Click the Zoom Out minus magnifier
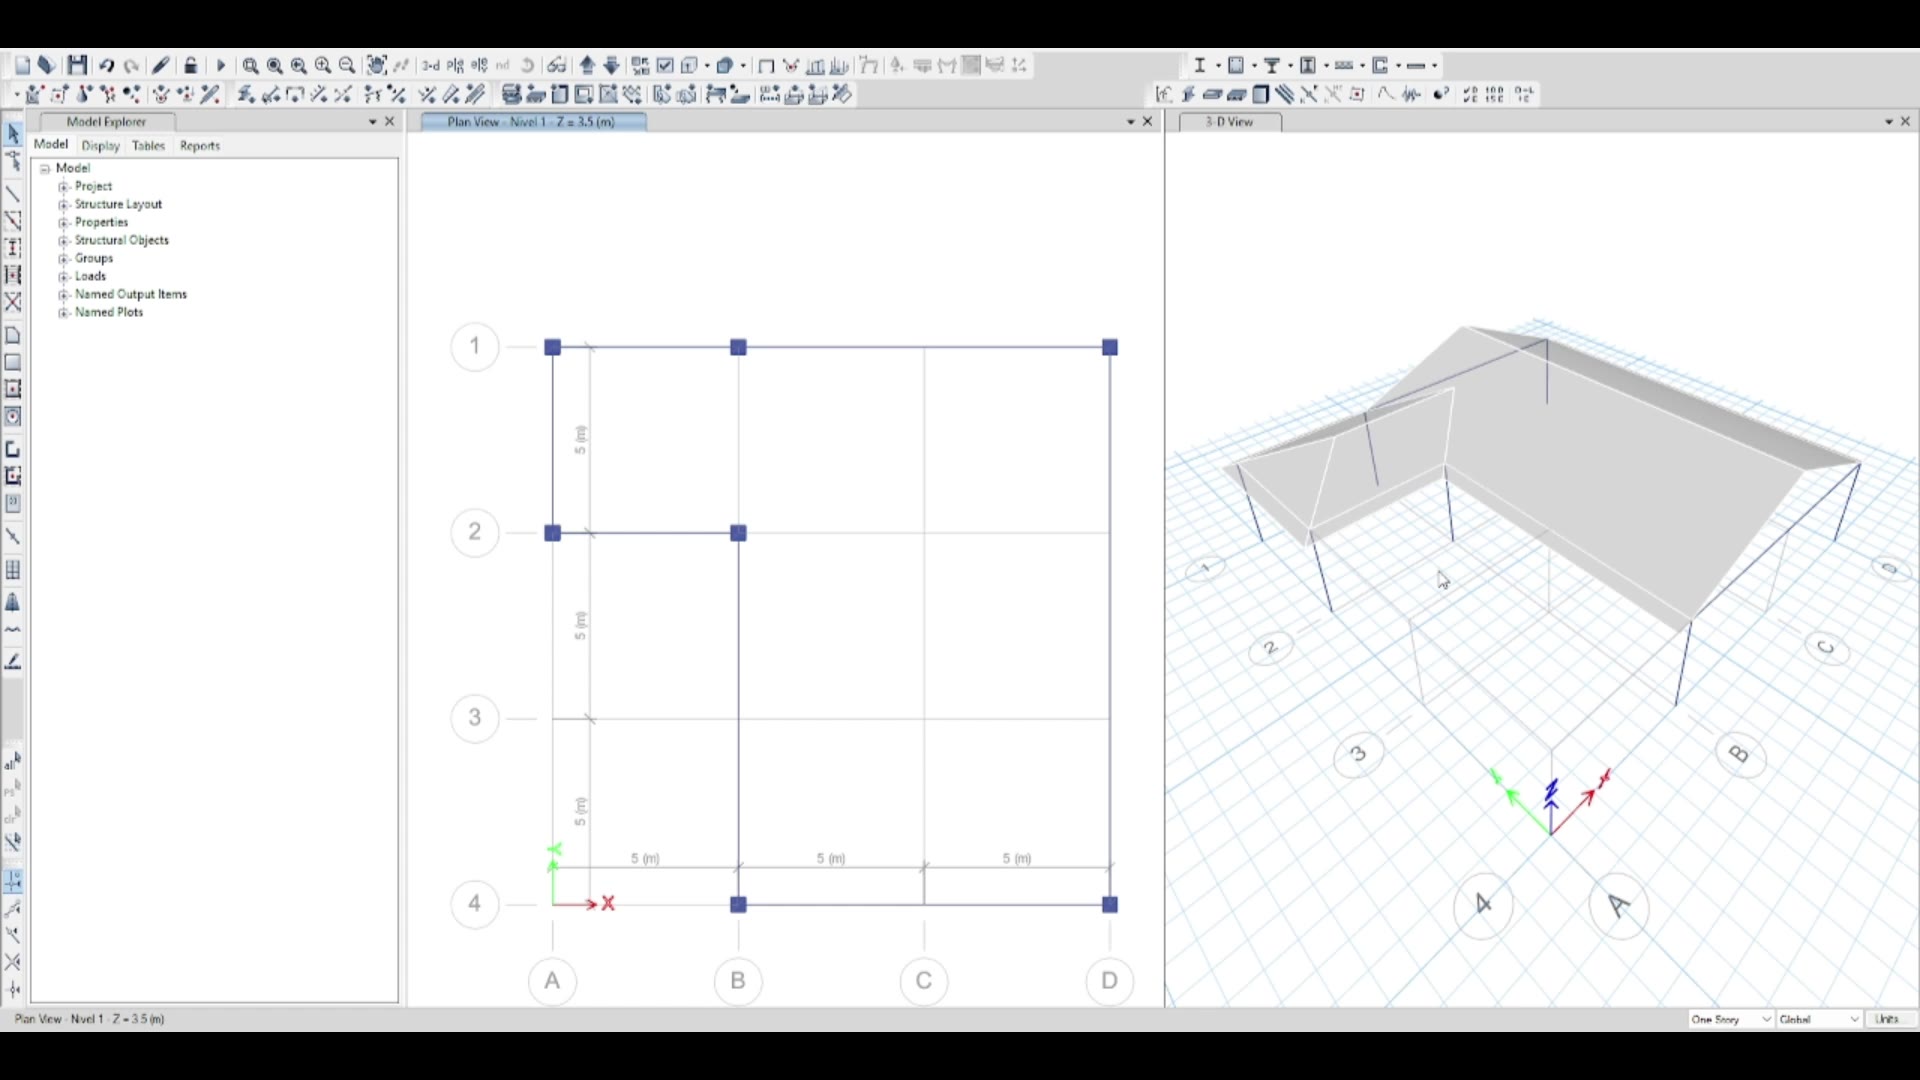This screenshot has width=1920, height=1080. pyautogui.click(x=347, y=66)
